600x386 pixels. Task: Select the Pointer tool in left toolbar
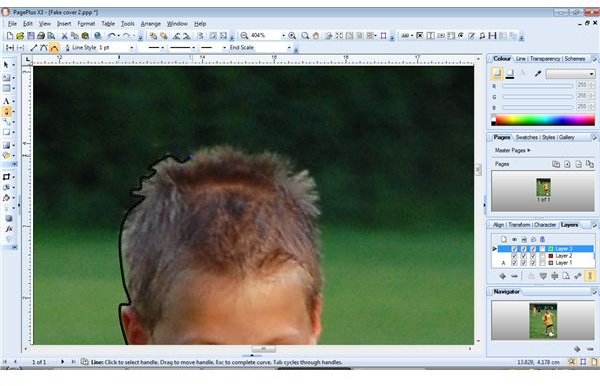click(6, 65)
